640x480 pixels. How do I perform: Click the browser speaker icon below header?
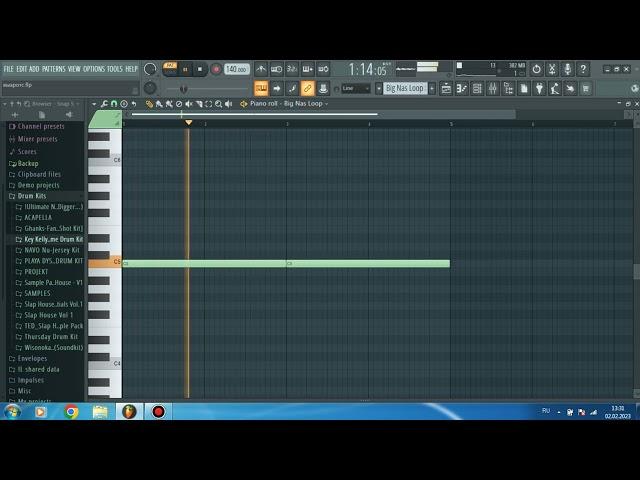click(x=69, y=115)
